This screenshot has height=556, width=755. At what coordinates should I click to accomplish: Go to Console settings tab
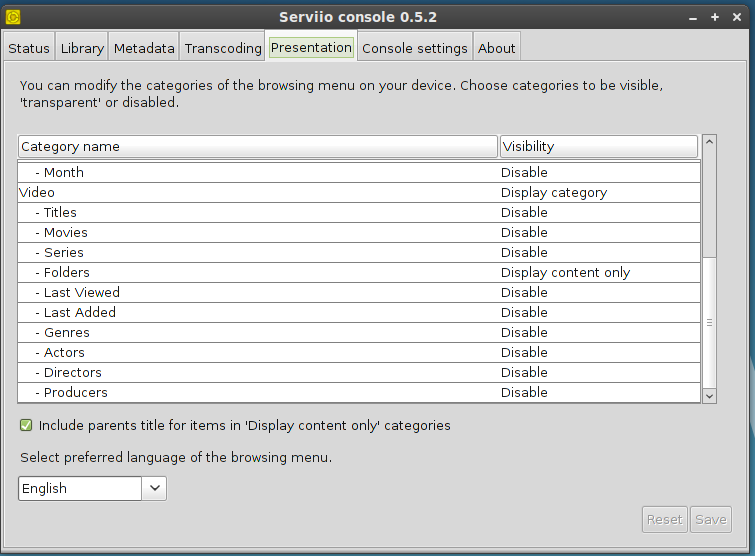(414, 48)
